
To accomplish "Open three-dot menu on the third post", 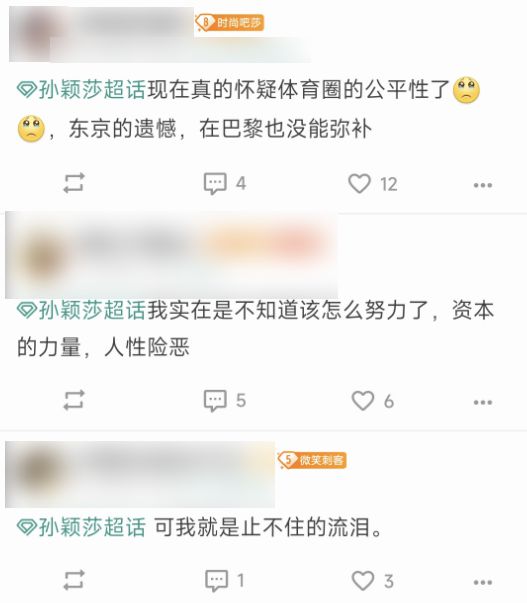I will click(x=483, y=582).
